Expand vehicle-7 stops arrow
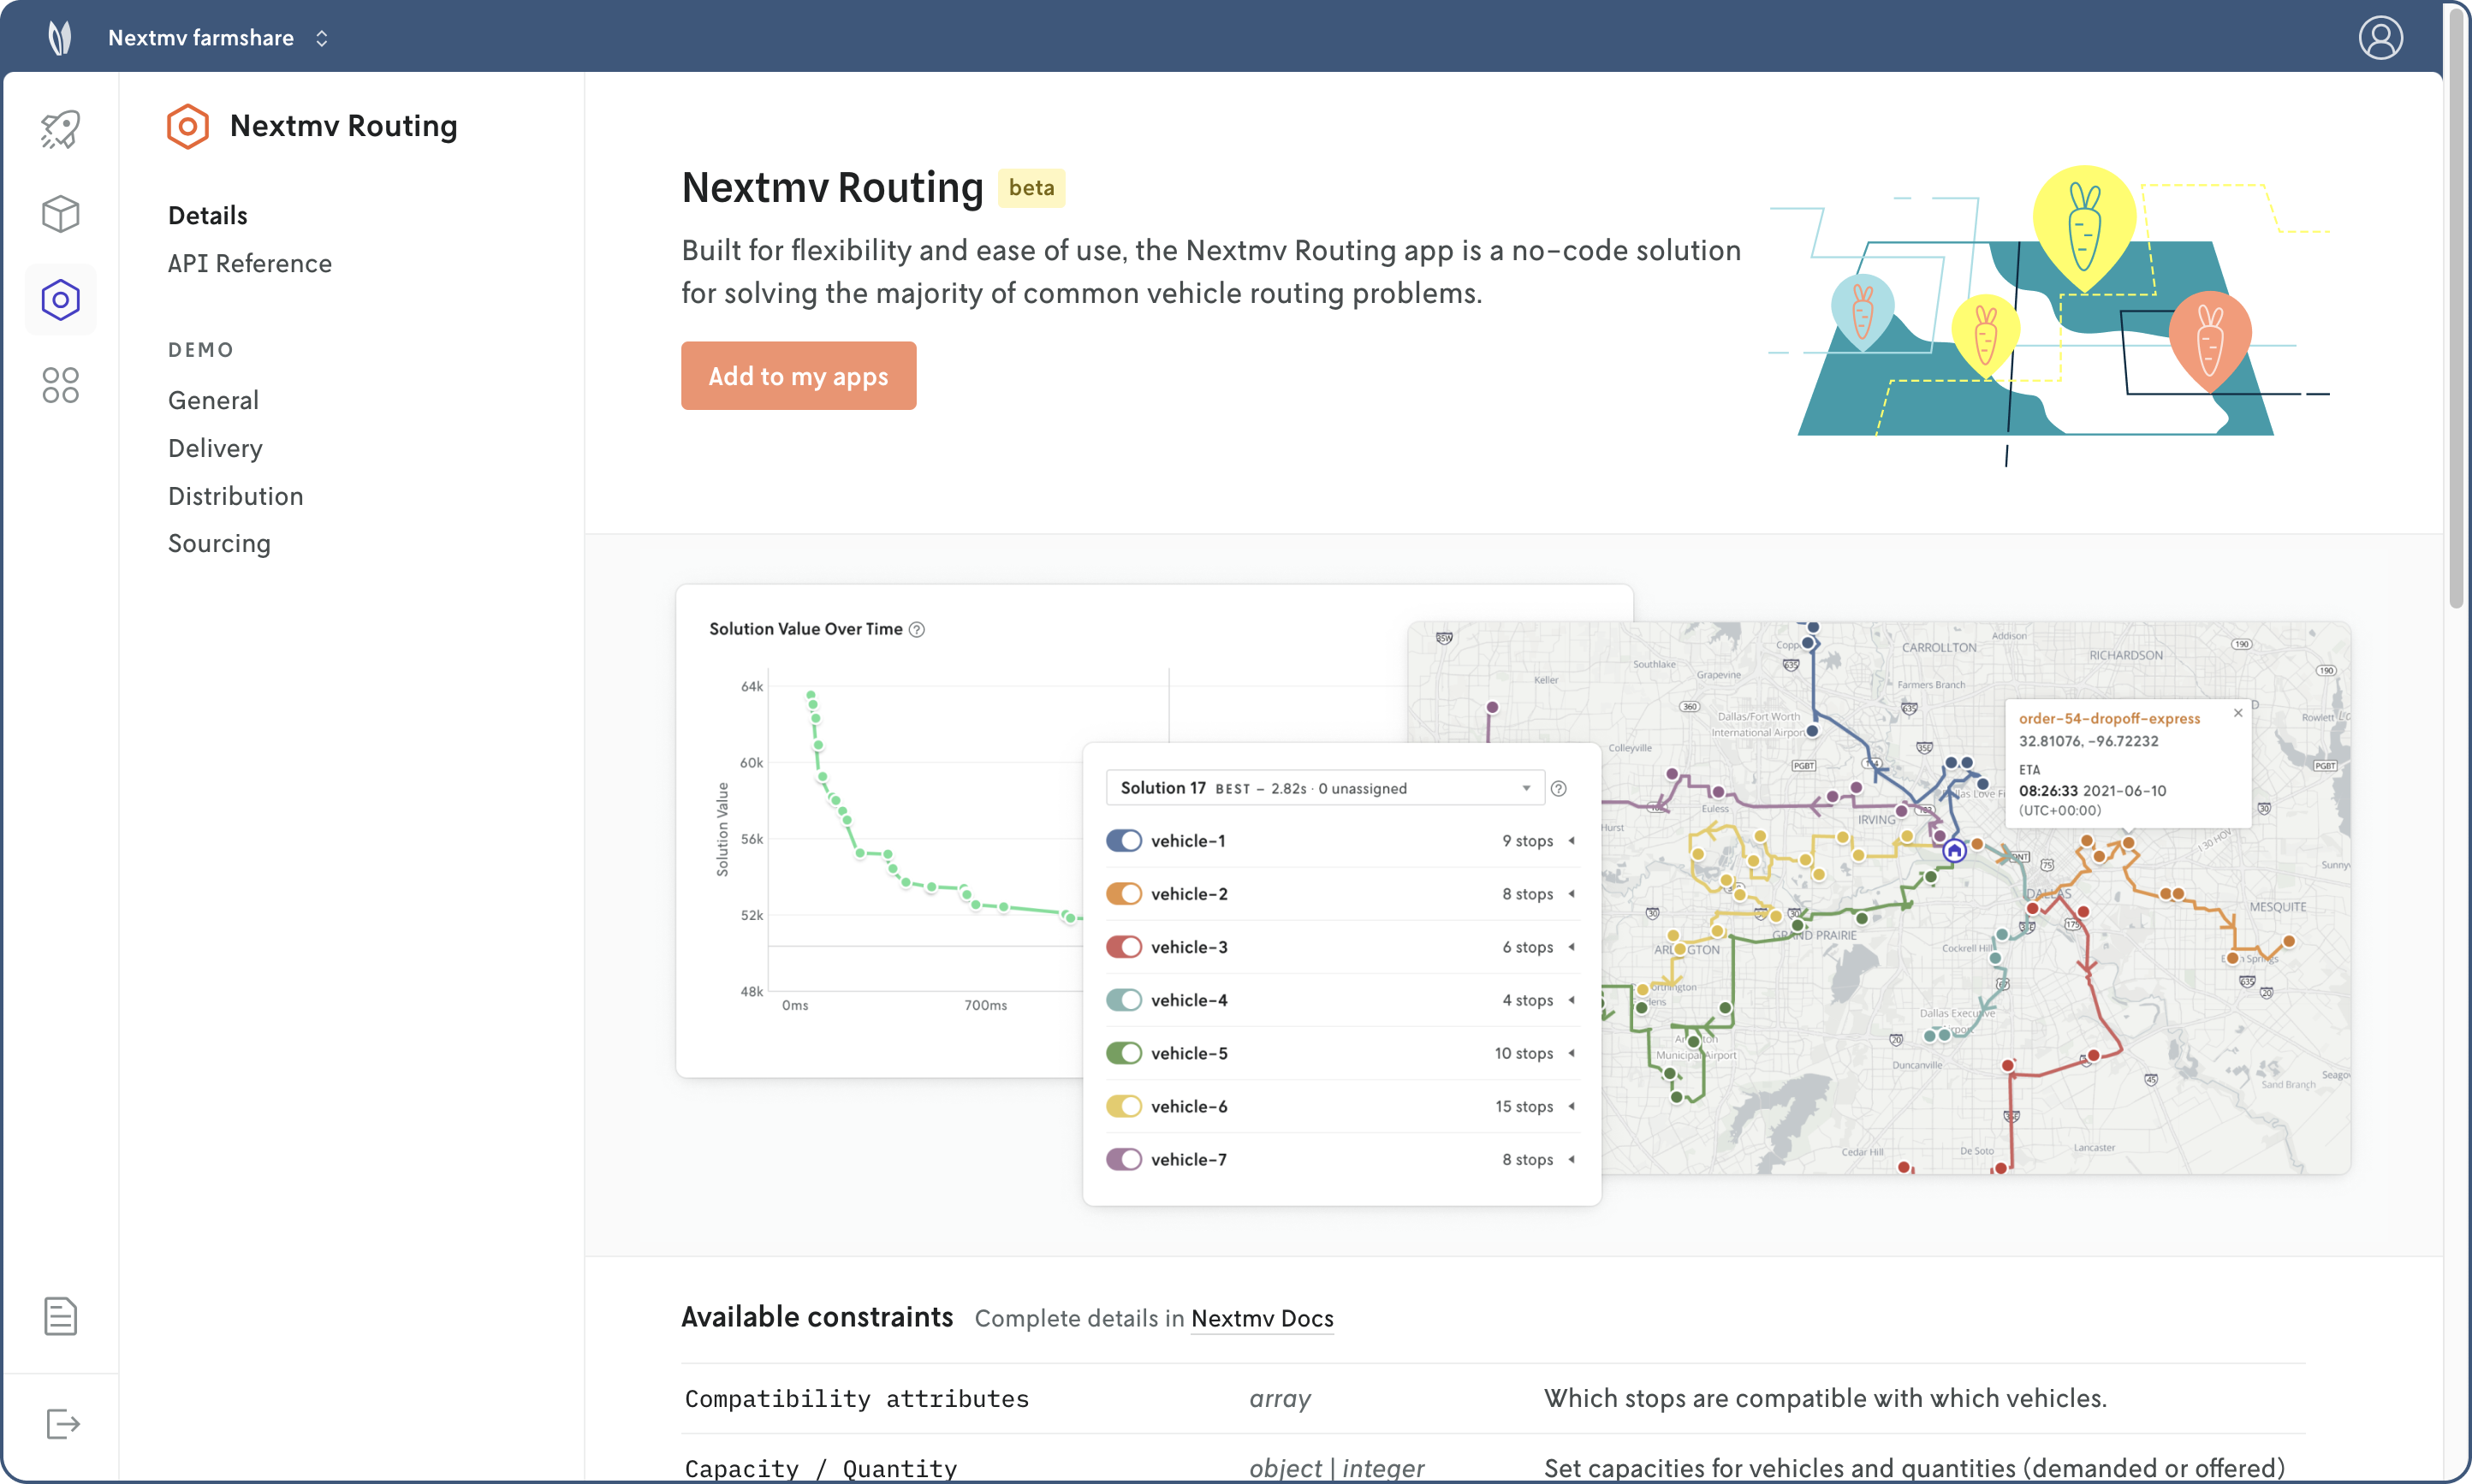Image resolution: width=2472 pixels, height=1484 pixels. (1572, 1159)
